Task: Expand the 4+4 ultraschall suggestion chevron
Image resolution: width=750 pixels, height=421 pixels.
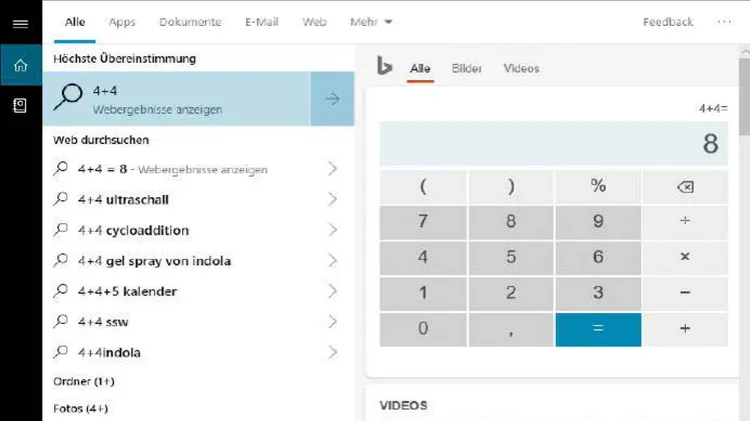Action: point(333,200)
